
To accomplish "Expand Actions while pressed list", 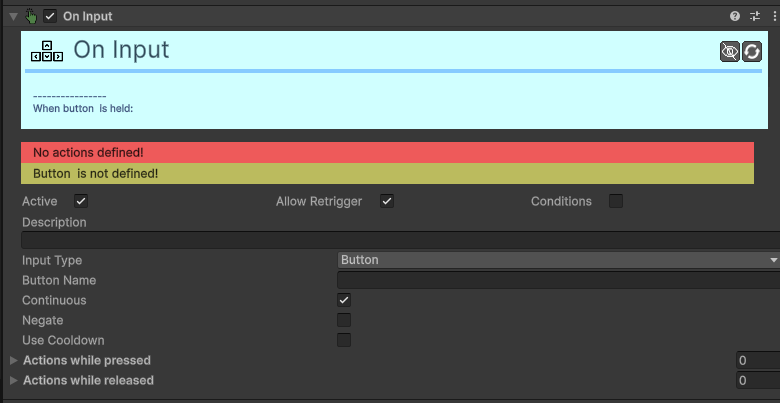I will click(13, 360).
